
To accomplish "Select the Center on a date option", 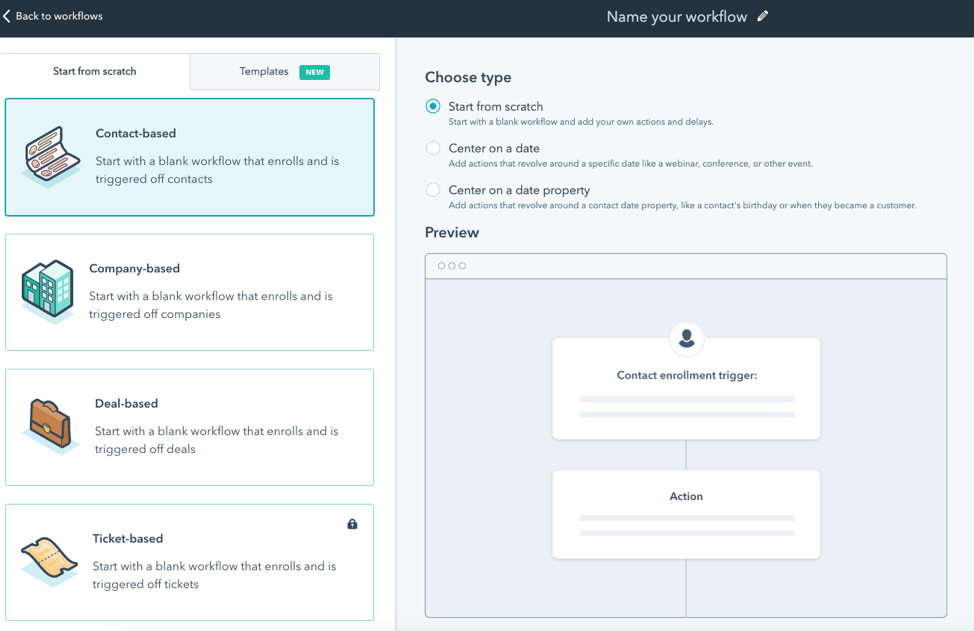I will 433,148.
